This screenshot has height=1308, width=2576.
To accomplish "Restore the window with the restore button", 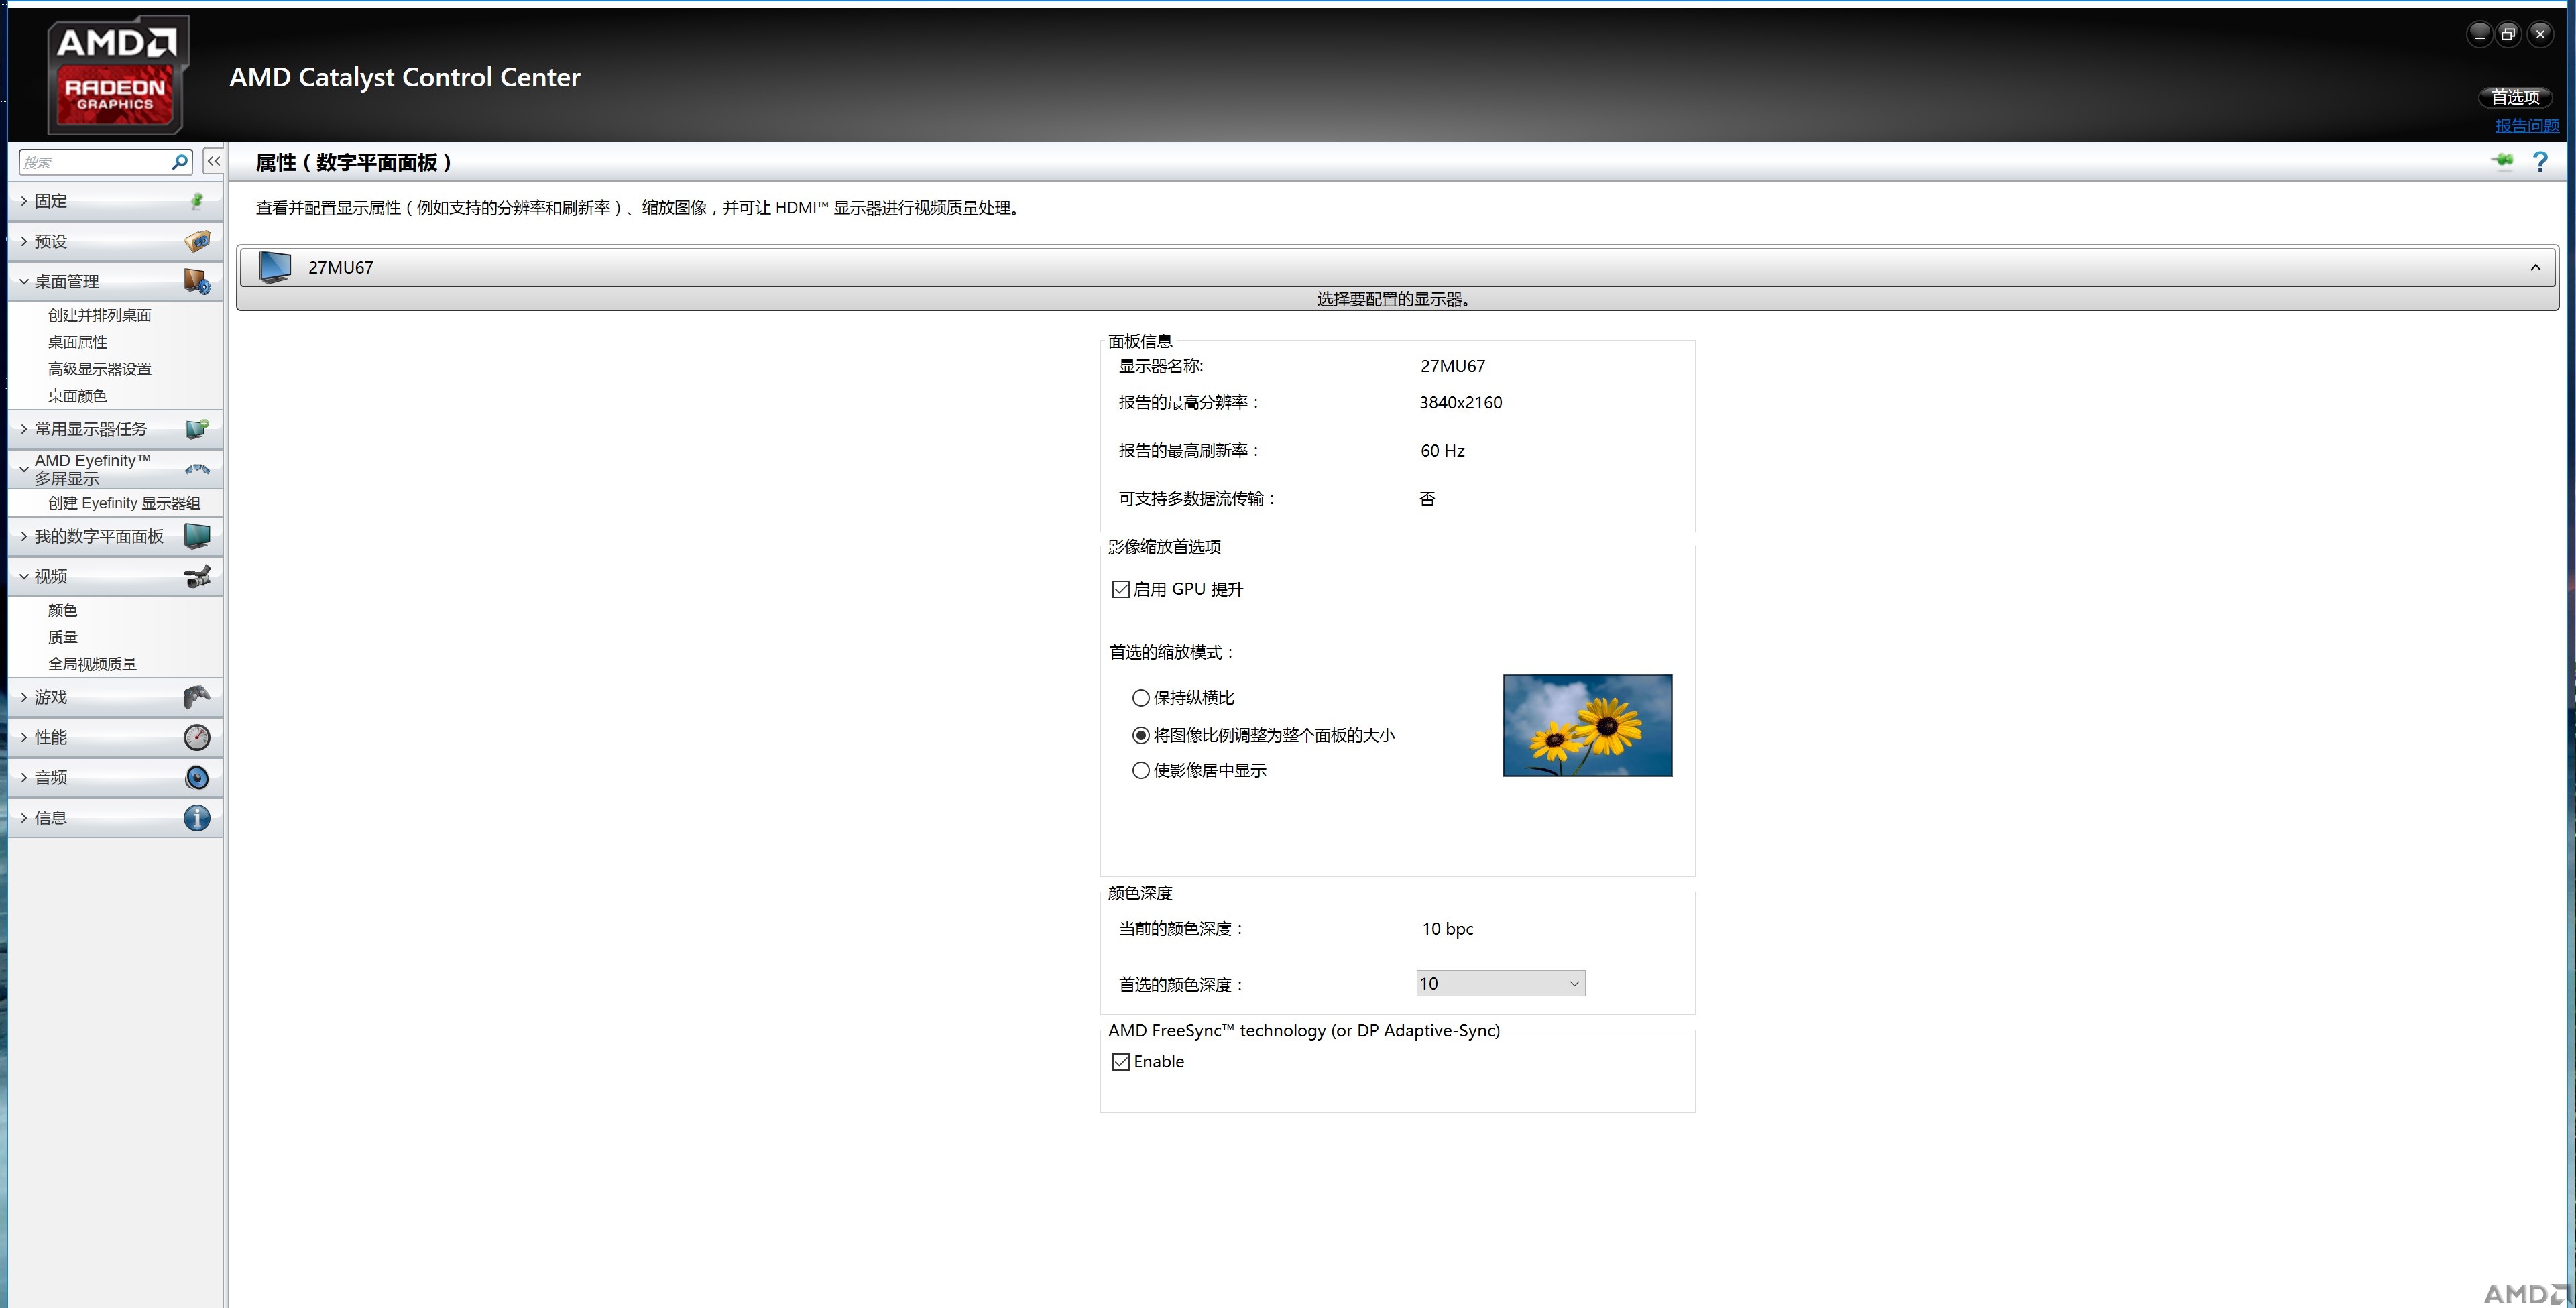I will (x=2508, y=34).
